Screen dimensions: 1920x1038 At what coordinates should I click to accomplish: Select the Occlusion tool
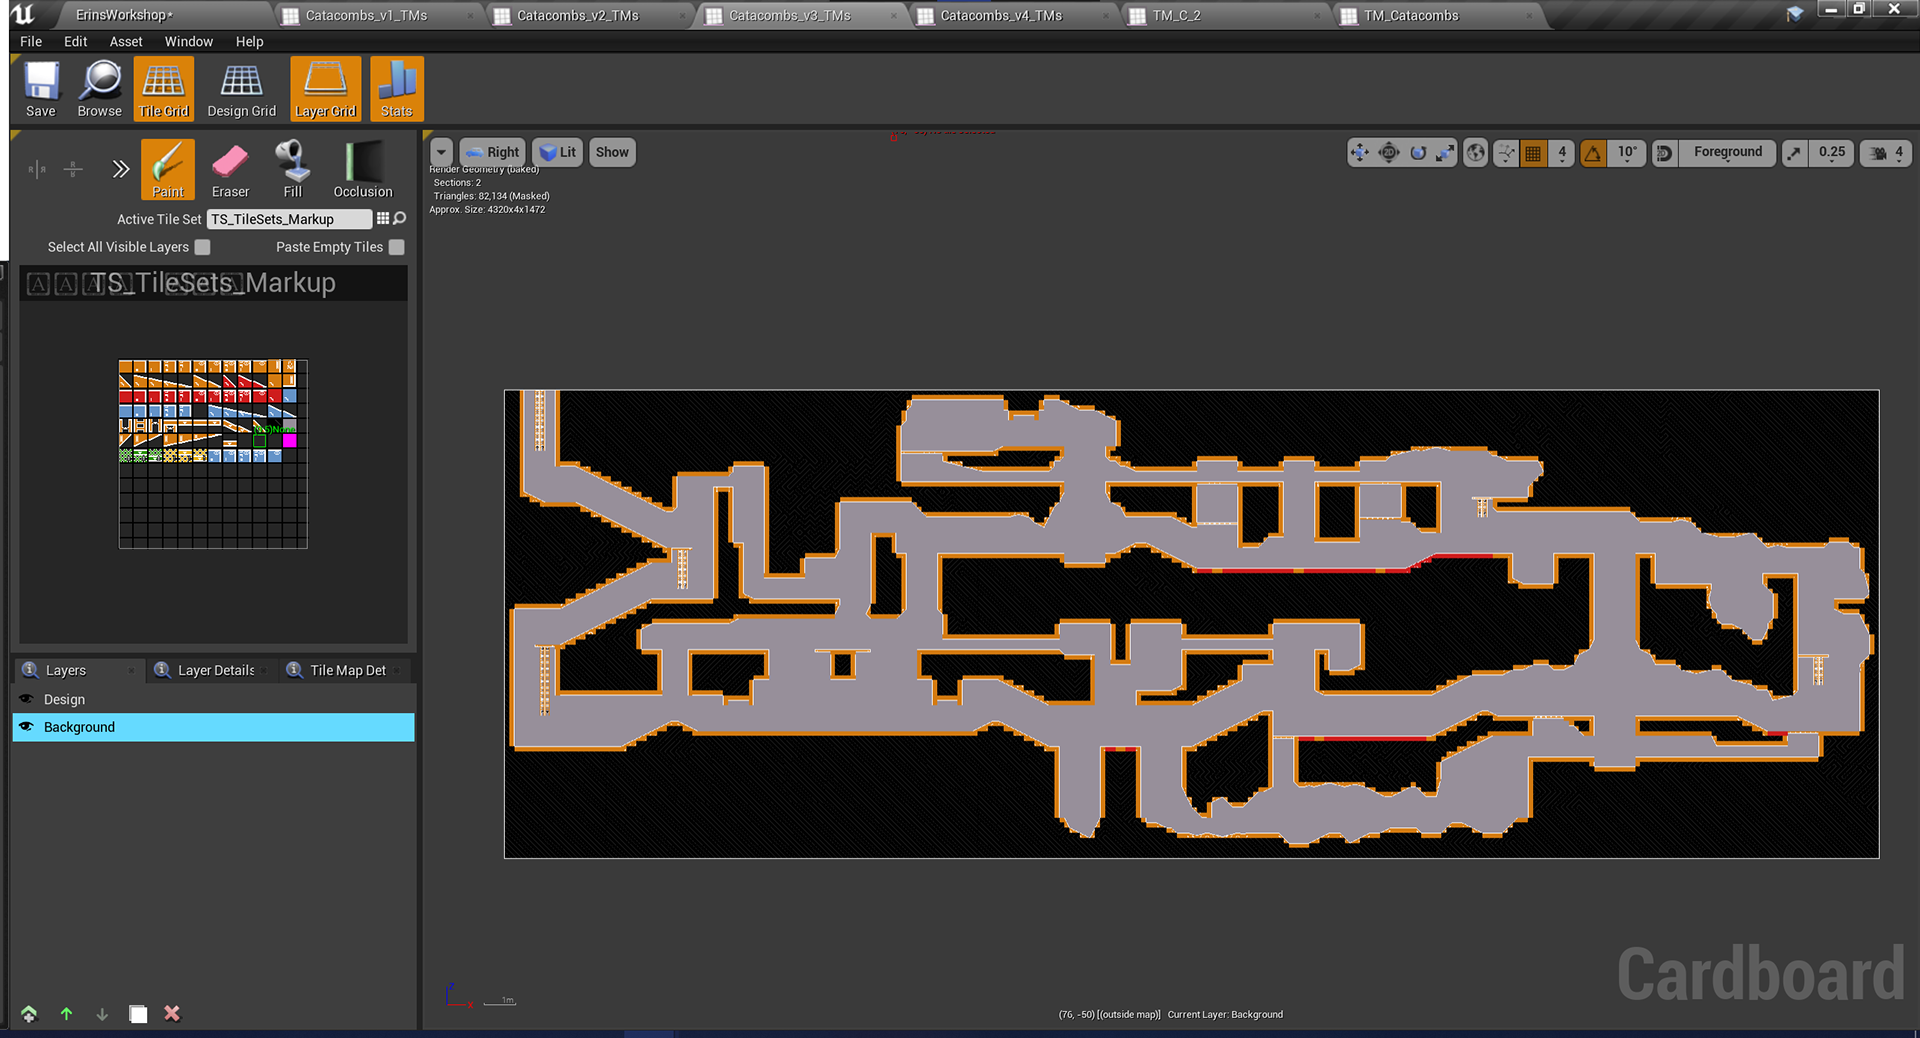pos(363,170)
